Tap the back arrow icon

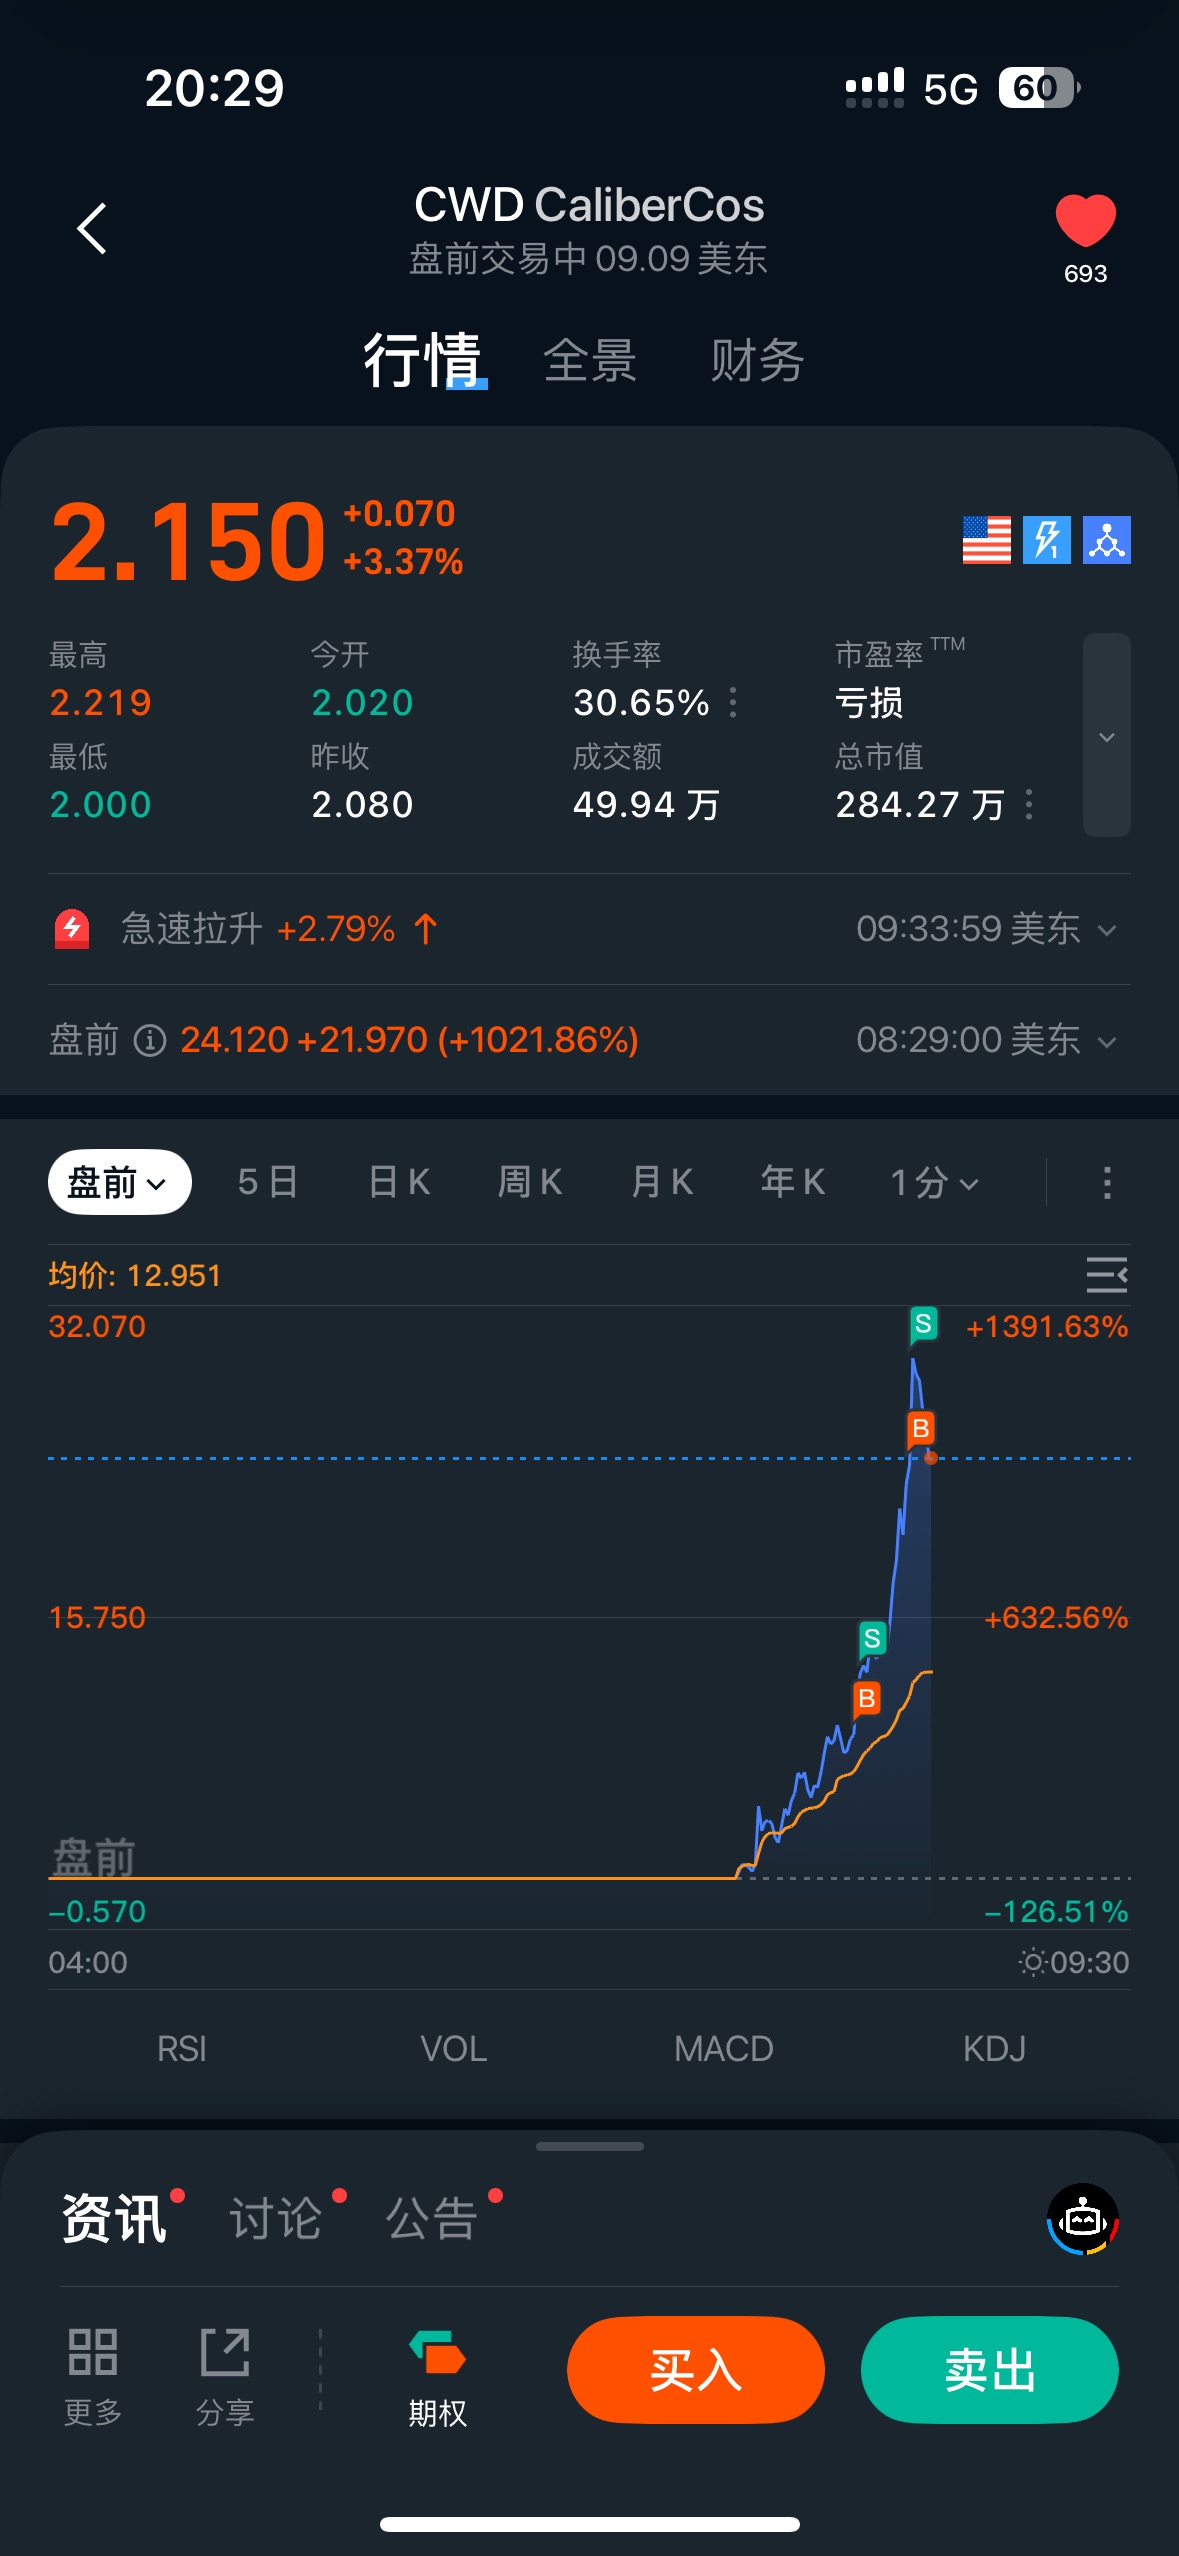tap(92, 229)
